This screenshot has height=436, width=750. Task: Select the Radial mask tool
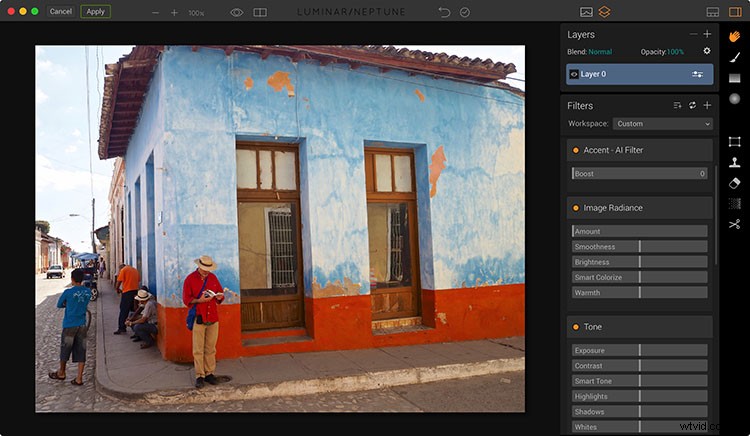735,98
